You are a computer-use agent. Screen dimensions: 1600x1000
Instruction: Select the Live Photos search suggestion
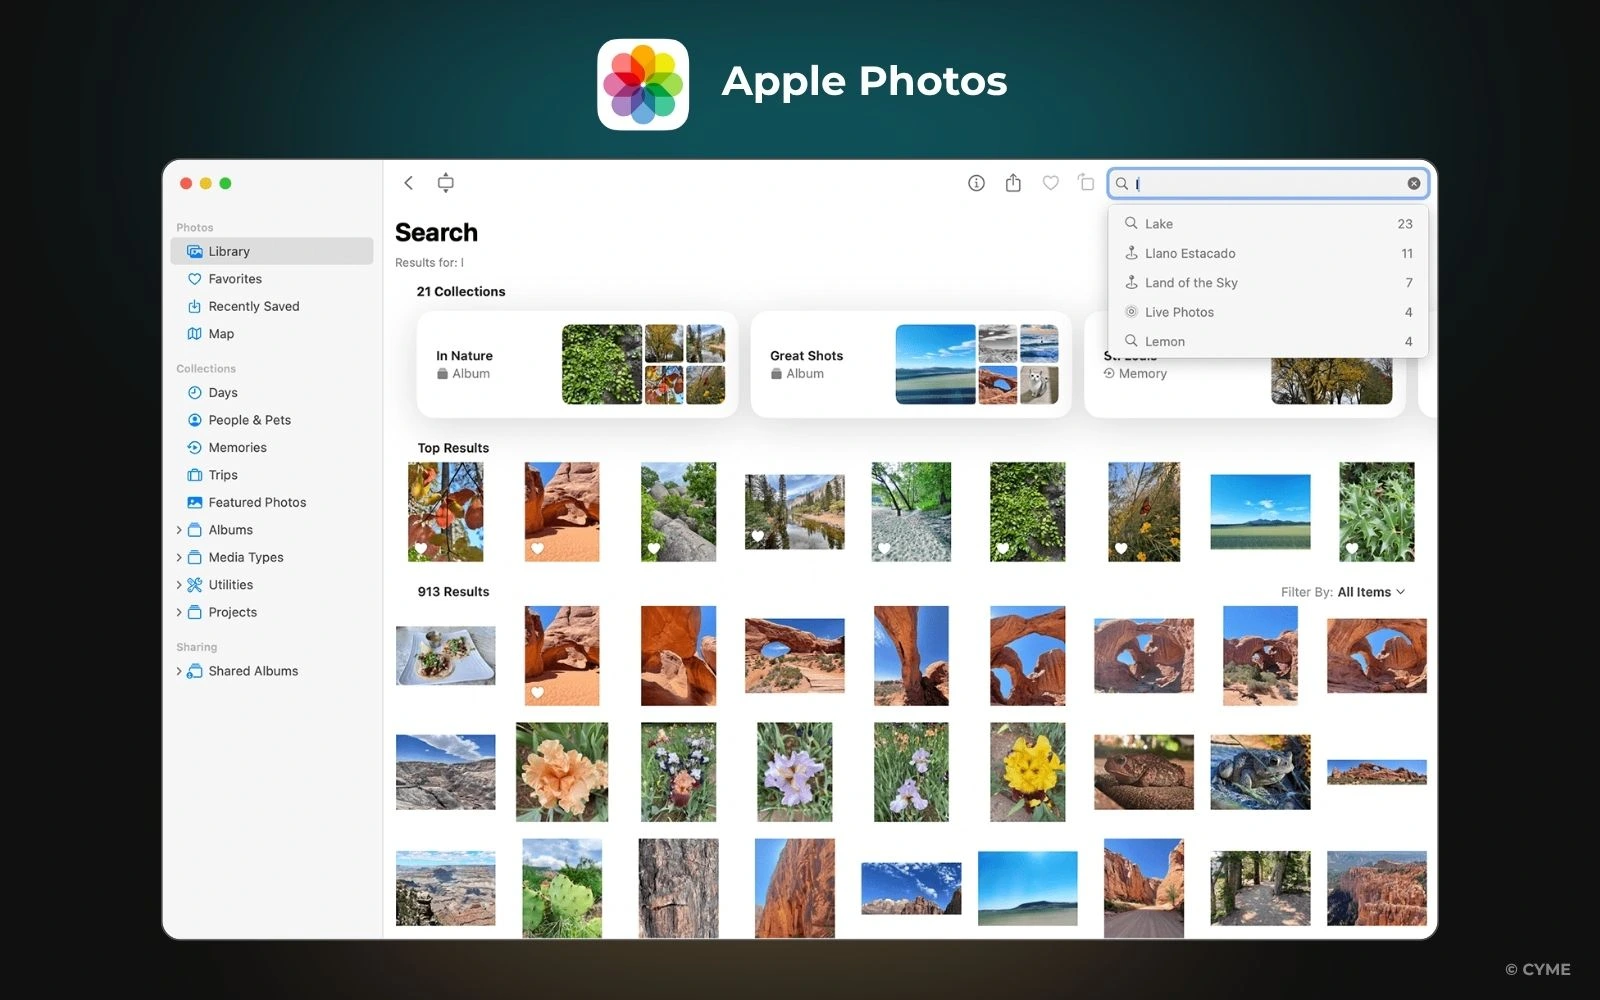coord(1180,312)
